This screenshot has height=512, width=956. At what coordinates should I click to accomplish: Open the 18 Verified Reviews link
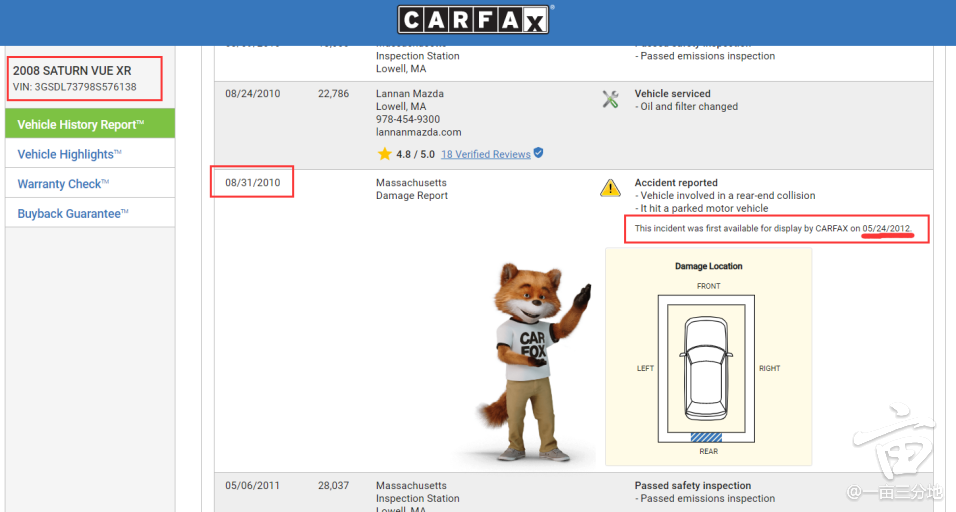(x=485, y=154)
